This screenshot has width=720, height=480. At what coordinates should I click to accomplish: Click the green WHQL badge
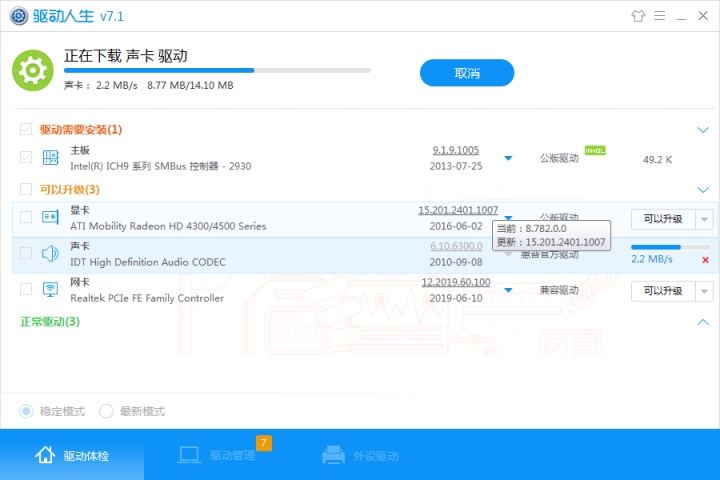click(x=595, y=150)
